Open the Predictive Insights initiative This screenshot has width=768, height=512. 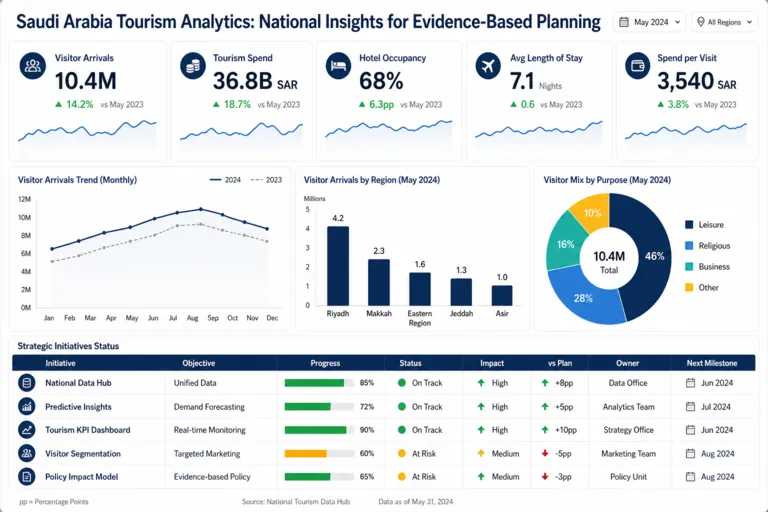[78, 407]
